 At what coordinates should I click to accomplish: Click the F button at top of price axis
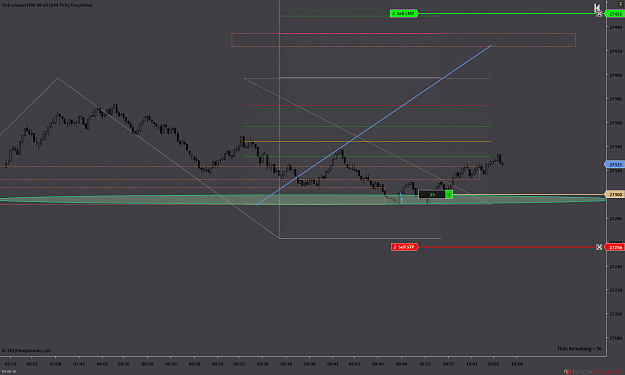tap(620, 4)
